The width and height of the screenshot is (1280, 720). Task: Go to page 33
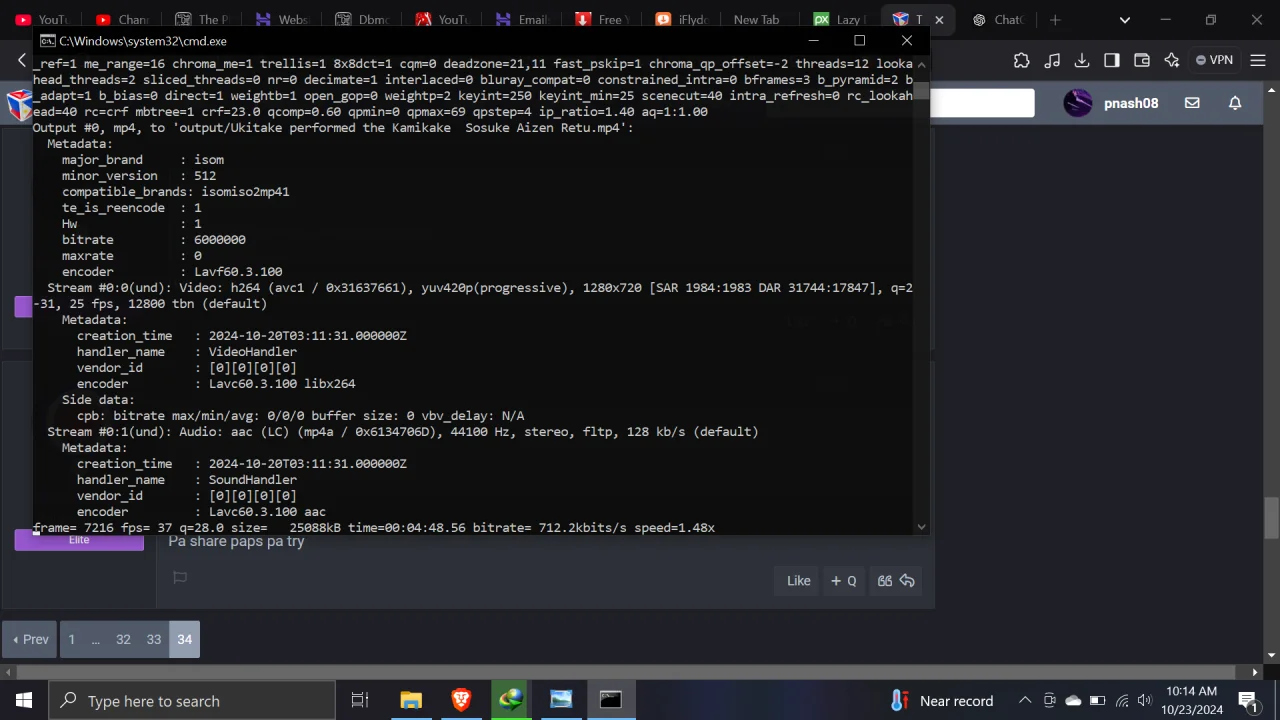pyautogui.click(x=153, y=639)
